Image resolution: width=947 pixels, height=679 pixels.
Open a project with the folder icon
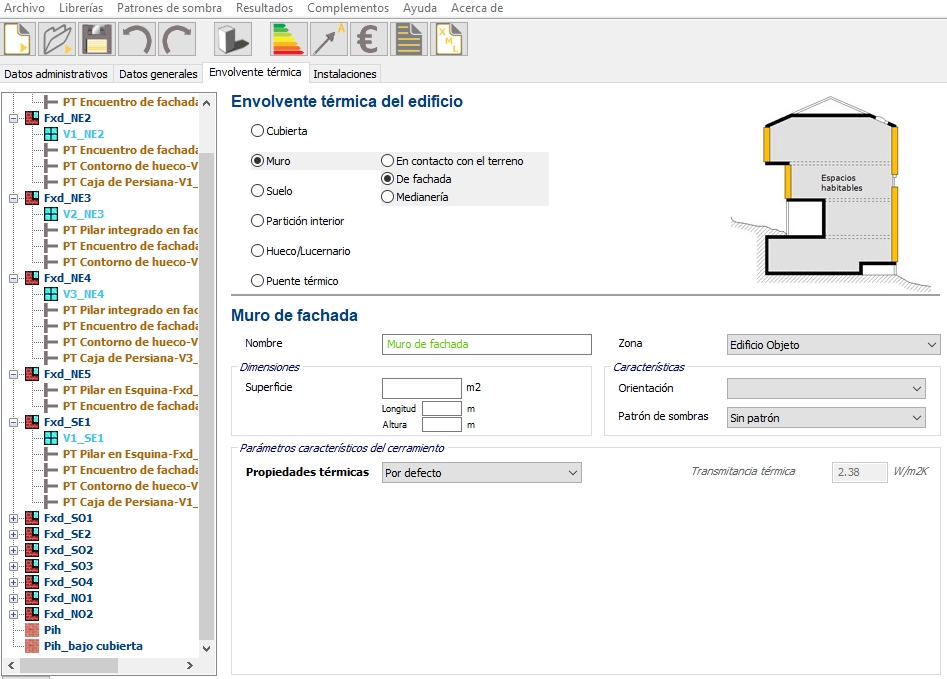[x=58, y=40]
